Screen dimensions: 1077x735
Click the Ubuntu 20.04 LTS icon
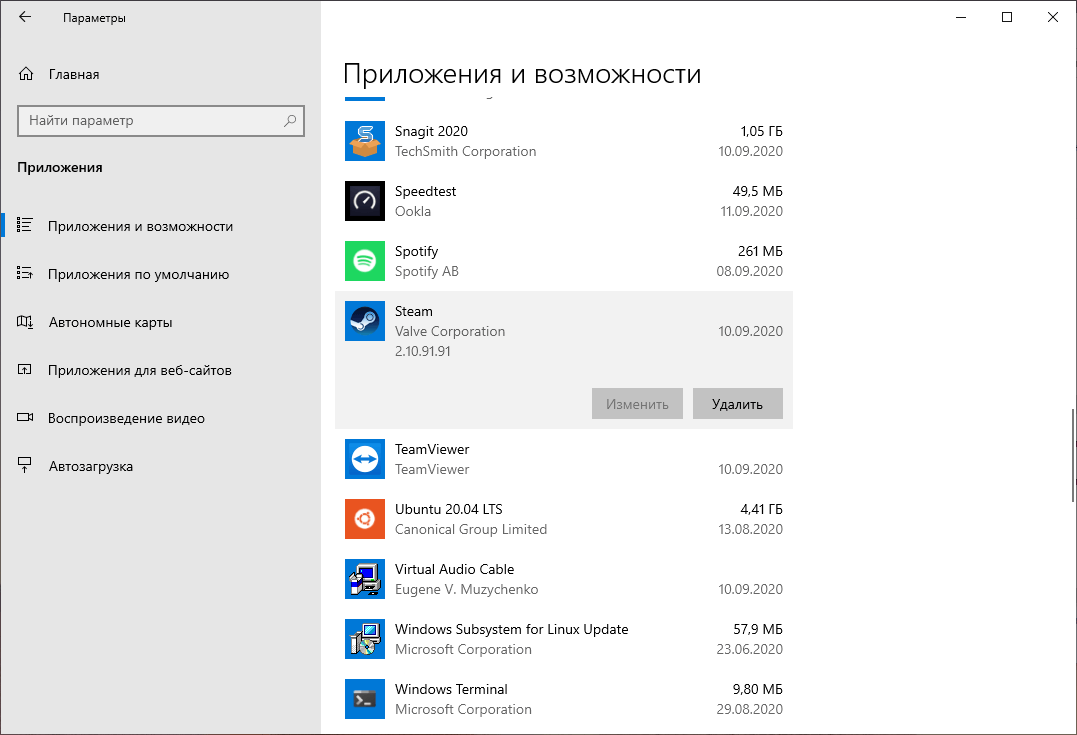(x=365, y=519)
